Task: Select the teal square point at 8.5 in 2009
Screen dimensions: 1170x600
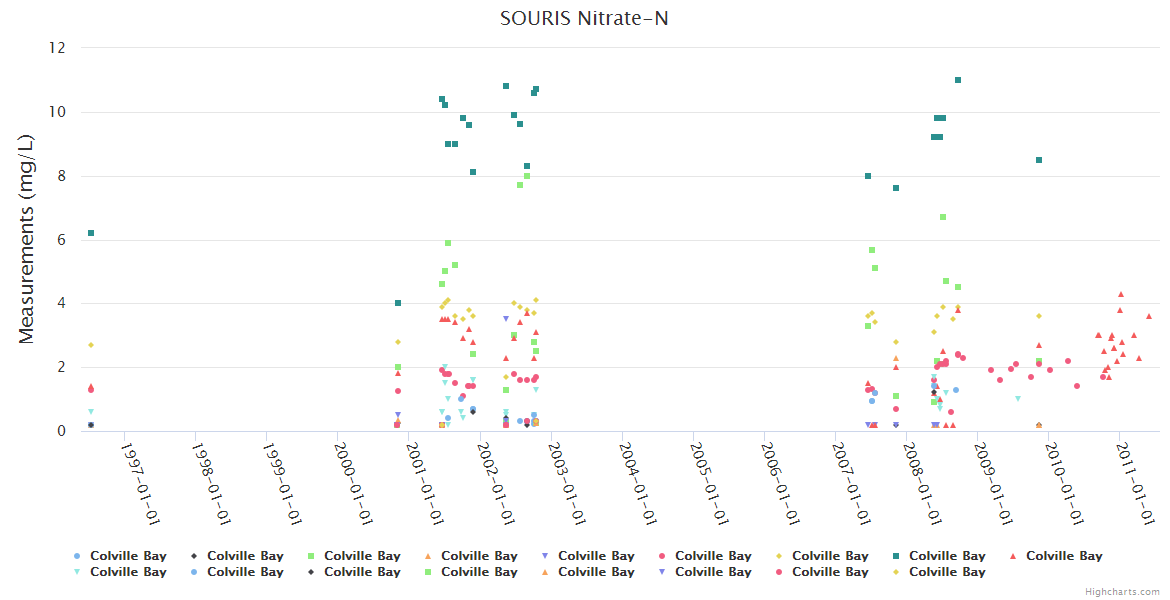Action: [1039, 160]
